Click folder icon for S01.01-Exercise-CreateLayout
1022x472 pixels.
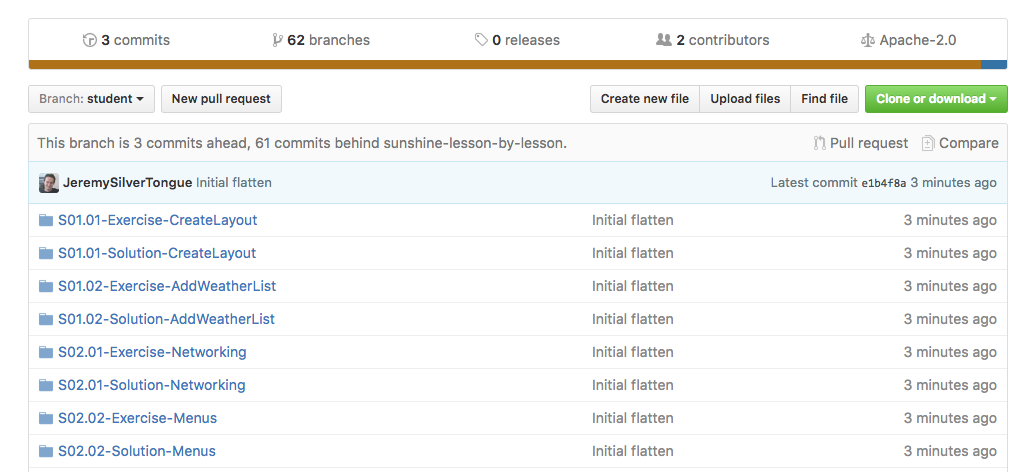click(x=46, y=220)
